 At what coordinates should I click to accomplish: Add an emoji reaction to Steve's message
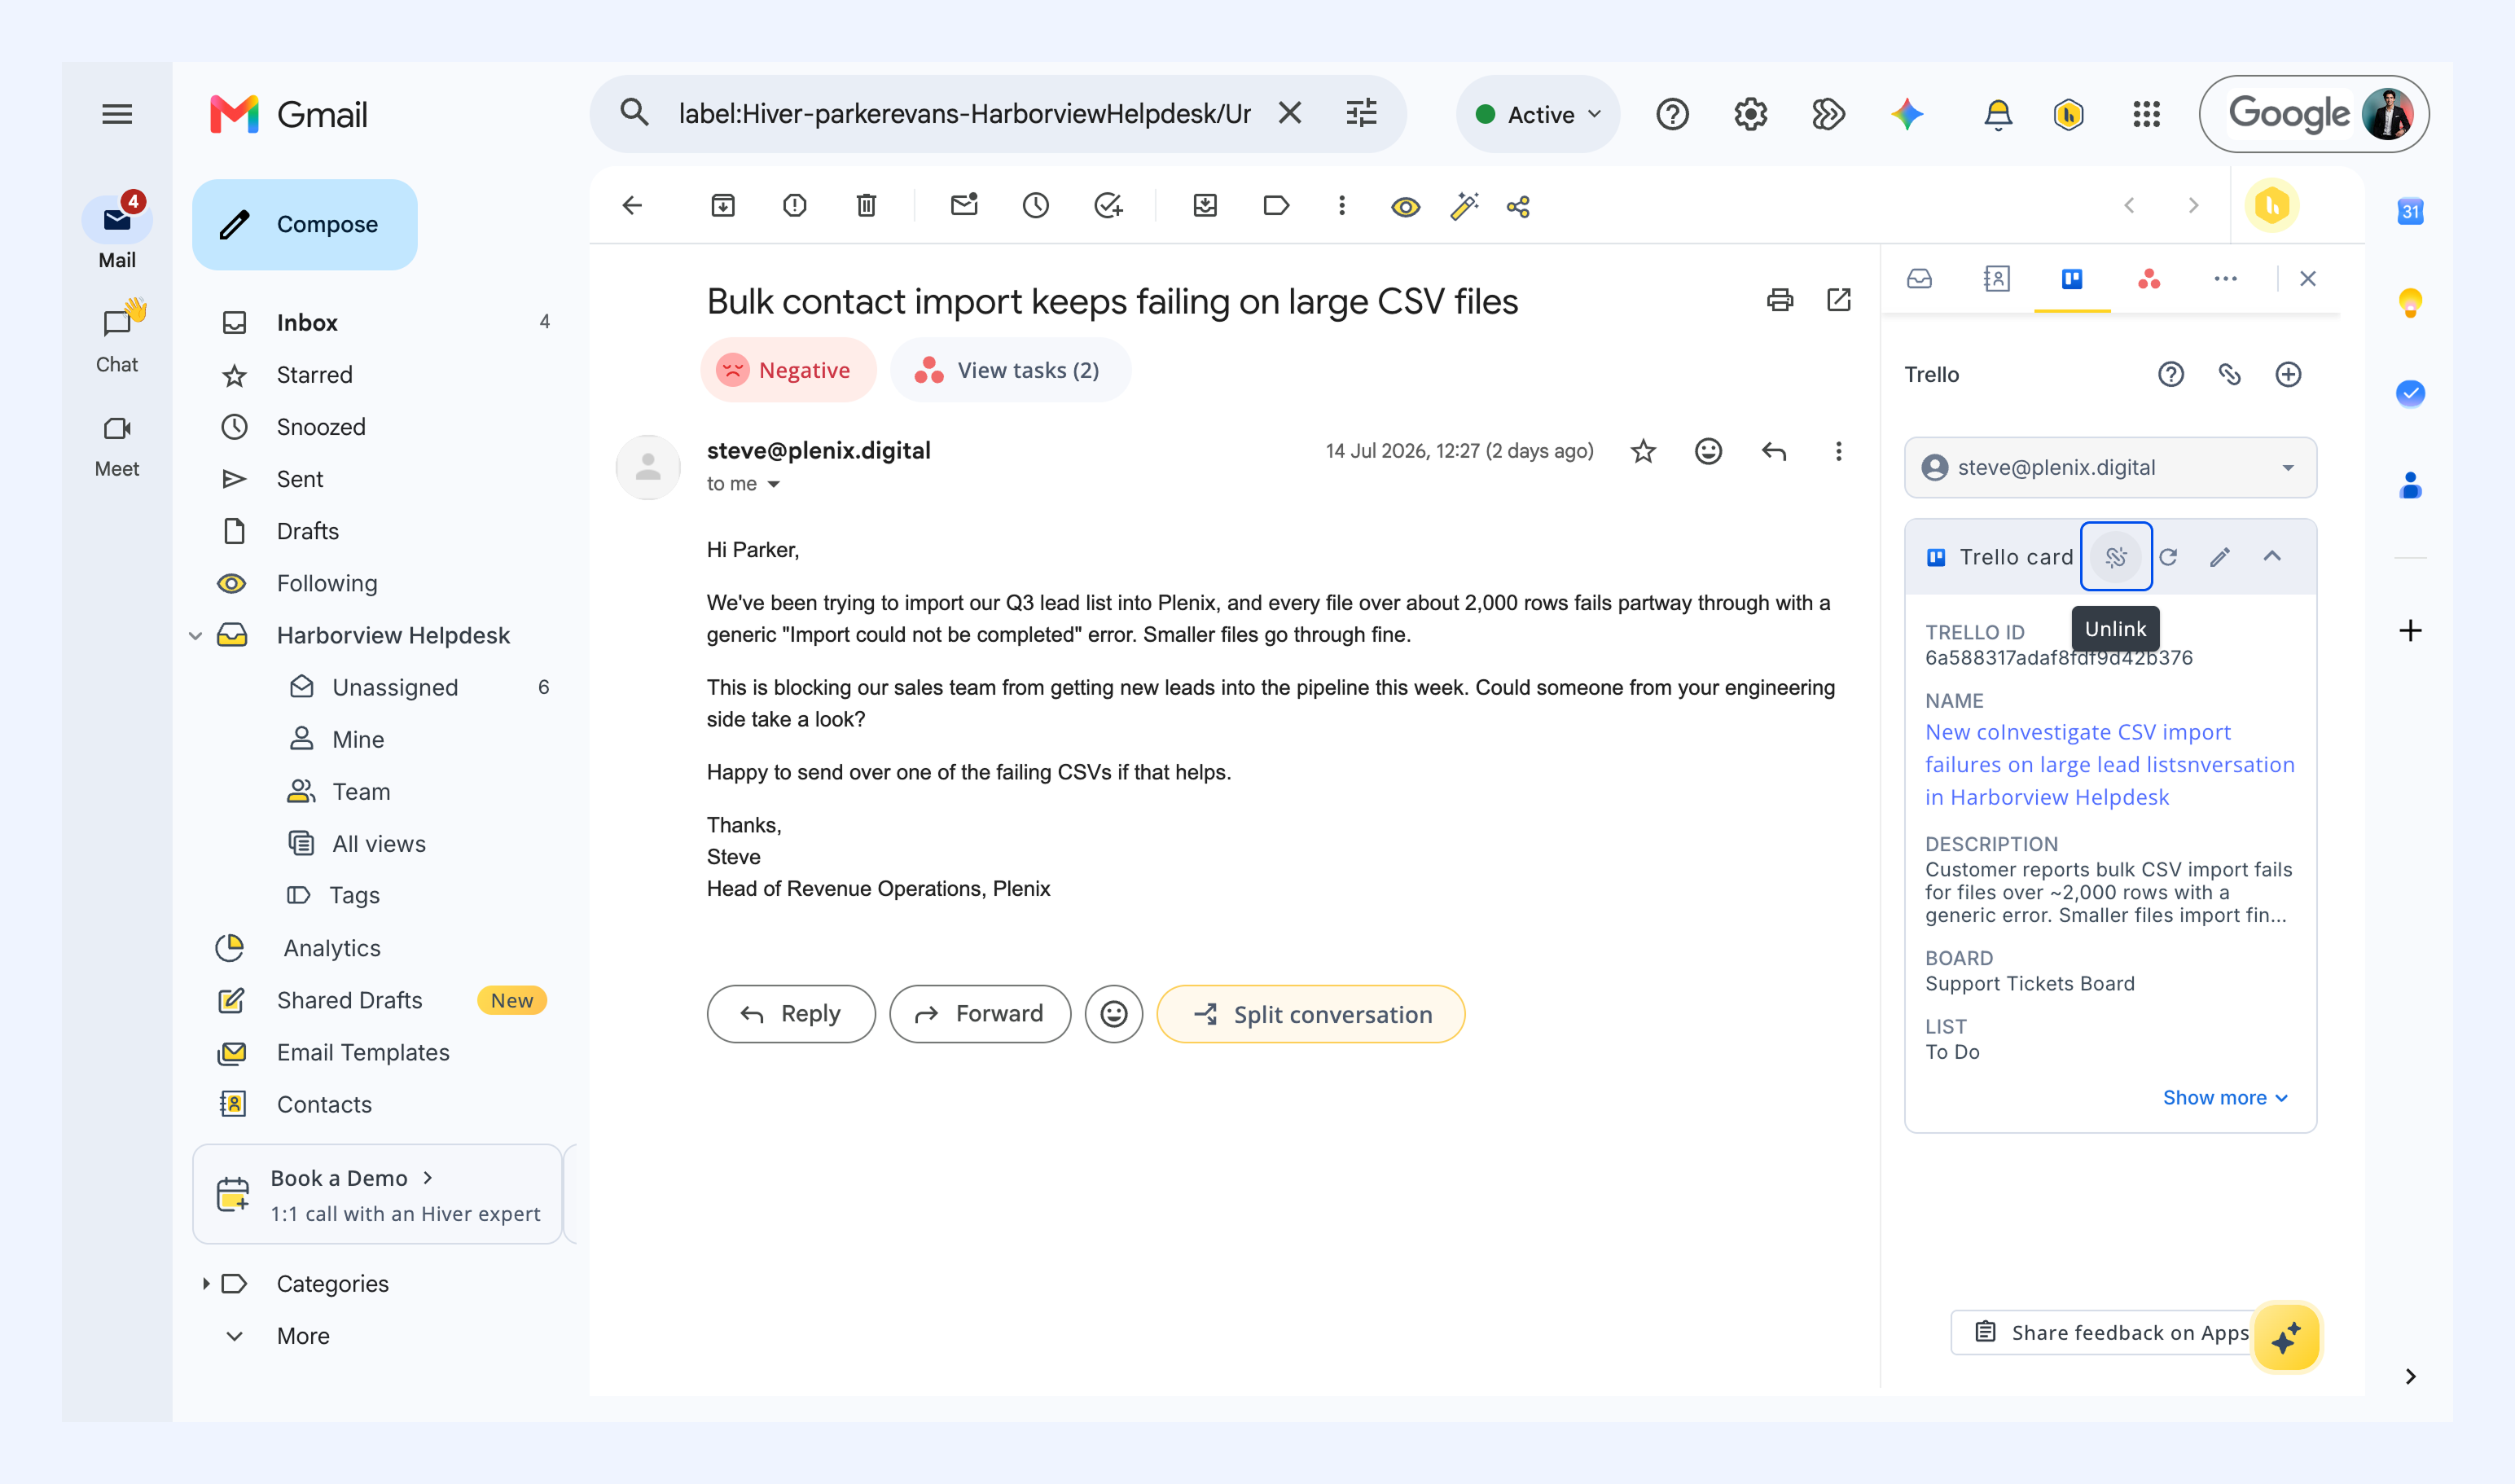click(x=1708, y=452)
